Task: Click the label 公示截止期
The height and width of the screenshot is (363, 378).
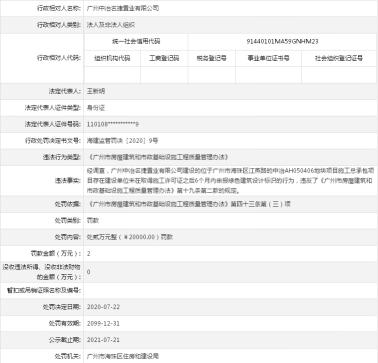Action: coord(65,340)
